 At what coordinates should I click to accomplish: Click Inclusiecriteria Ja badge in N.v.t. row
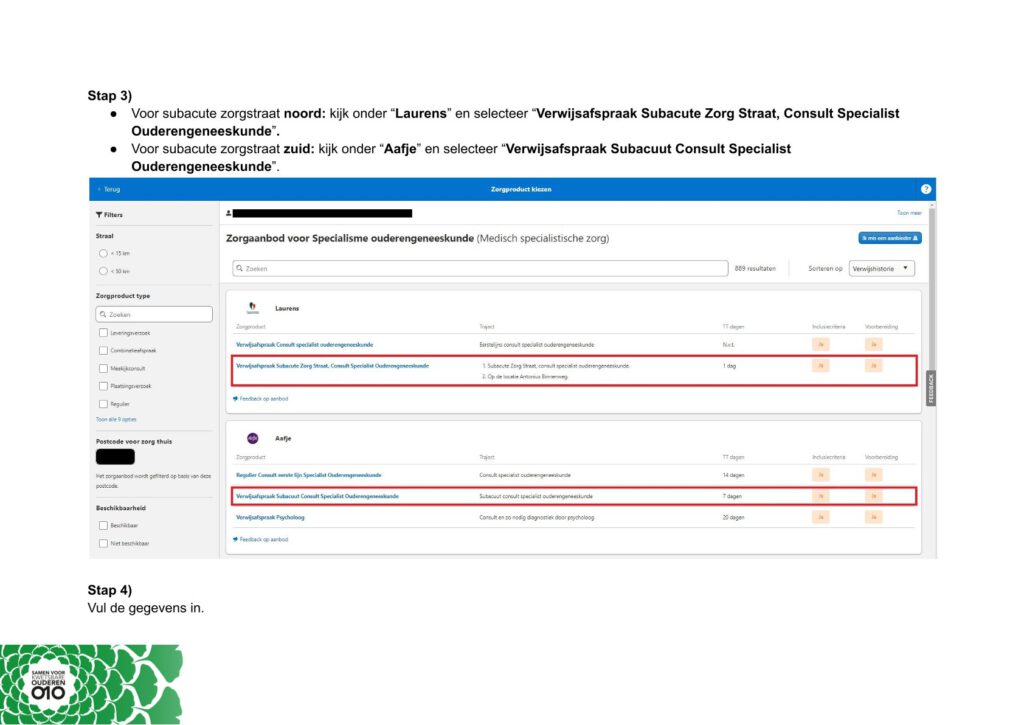click(821, 344)
